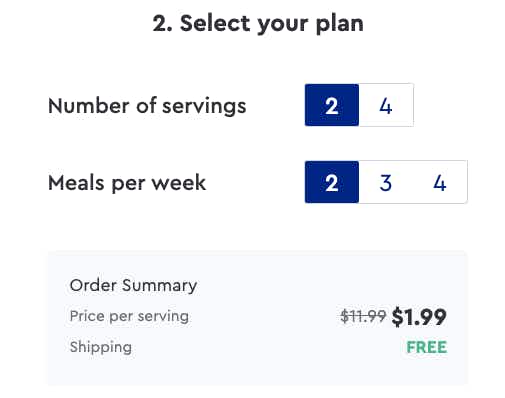Choose 4 Meals per week
This screenshot has height=398, width=505.
(x=440, y=182)
